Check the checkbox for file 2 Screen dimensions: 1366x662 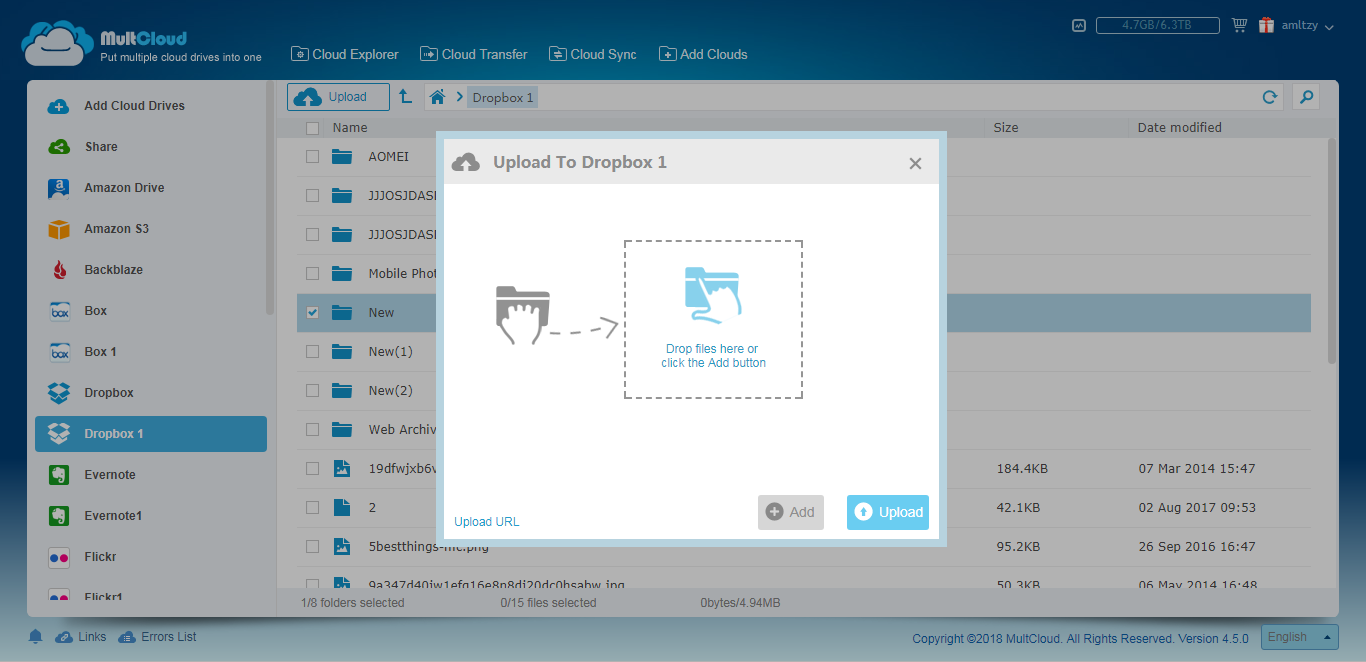click(313, 507)
